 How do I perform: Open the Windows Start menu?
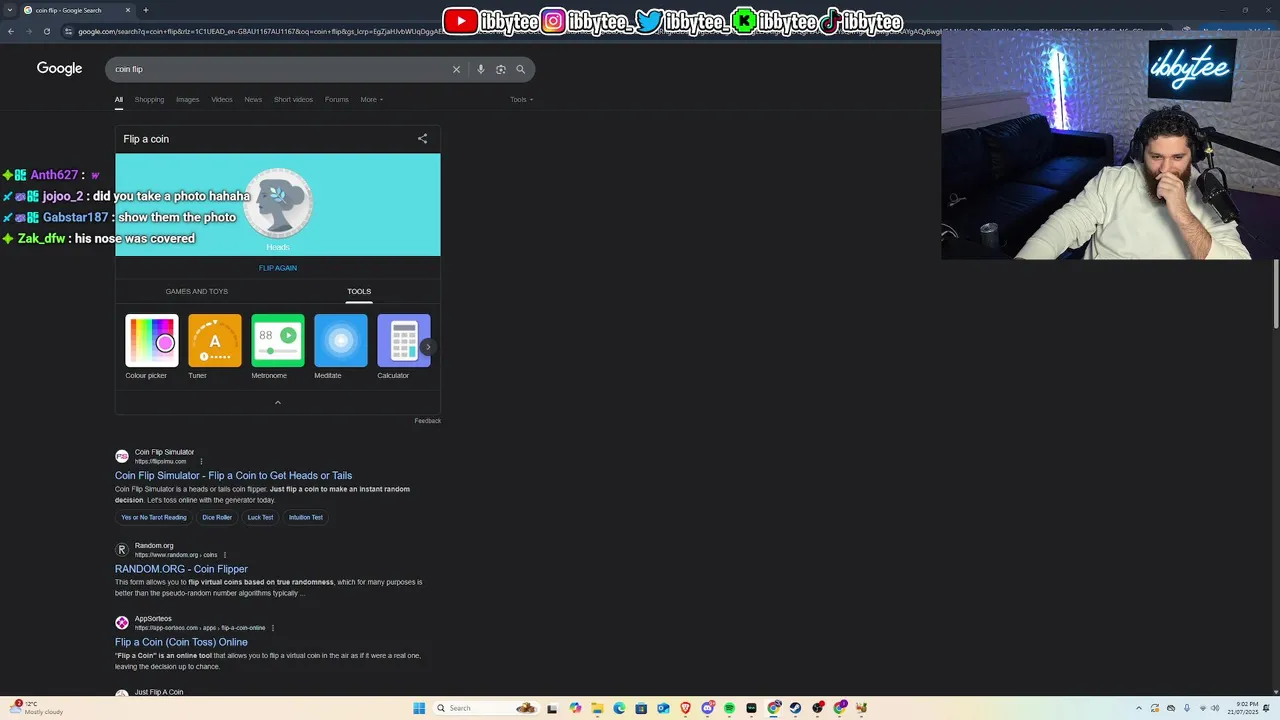(x=419, y=708)
